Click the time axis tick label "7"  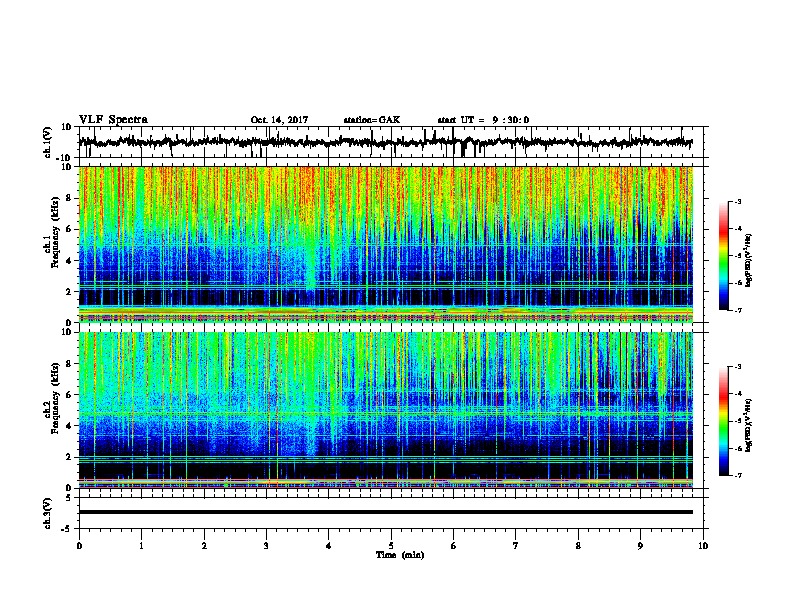[516, 546]
